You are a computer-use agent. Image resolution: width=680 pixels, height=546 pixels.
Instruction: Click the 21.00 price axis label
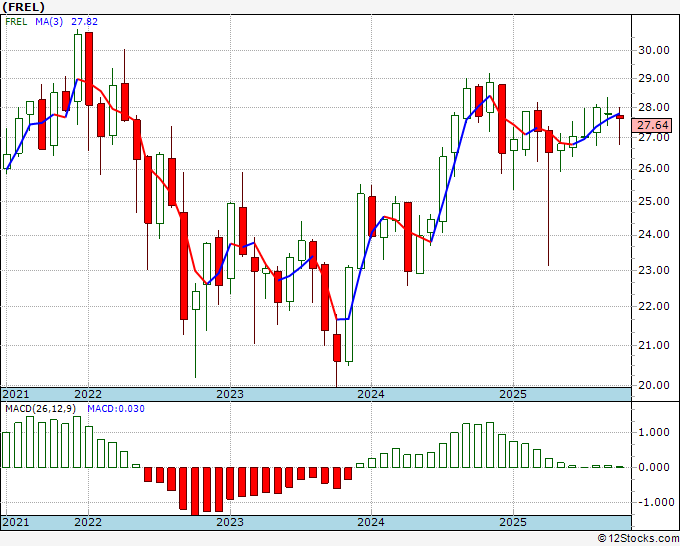(654, 345)
